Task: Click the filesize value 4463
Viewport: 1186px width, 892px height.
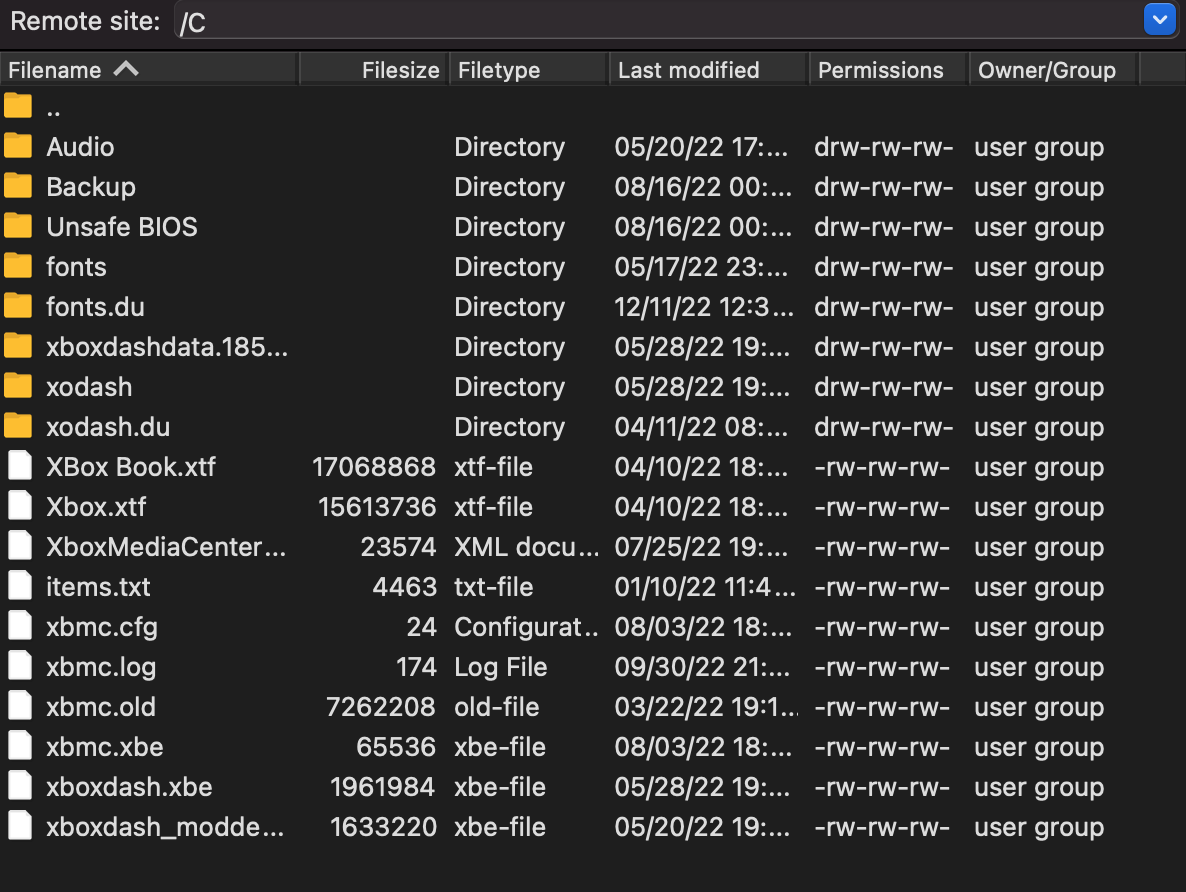Action: [404, 587]
